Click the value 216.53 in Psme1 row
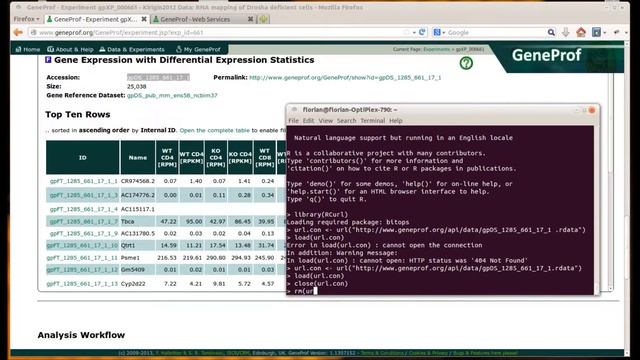 [167, 258]
